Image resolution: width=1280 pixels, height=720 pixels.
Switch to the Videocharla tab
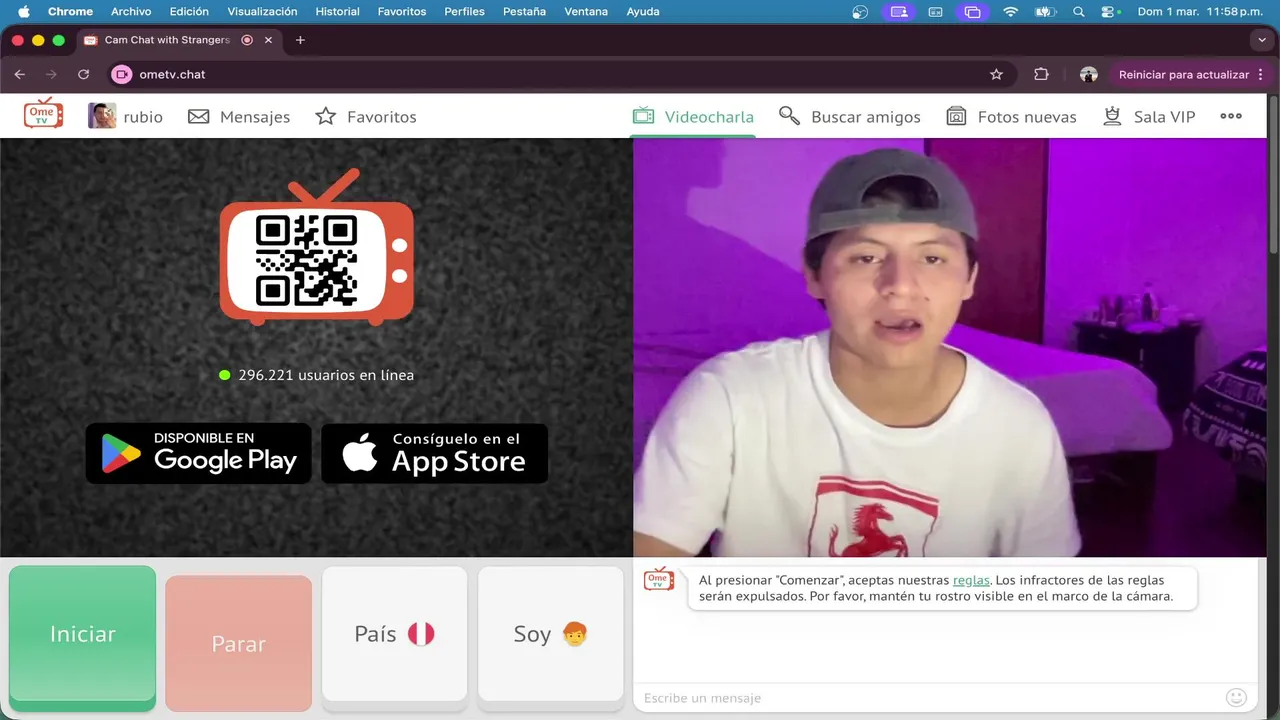pyautogui.click(x=693, y=117)
